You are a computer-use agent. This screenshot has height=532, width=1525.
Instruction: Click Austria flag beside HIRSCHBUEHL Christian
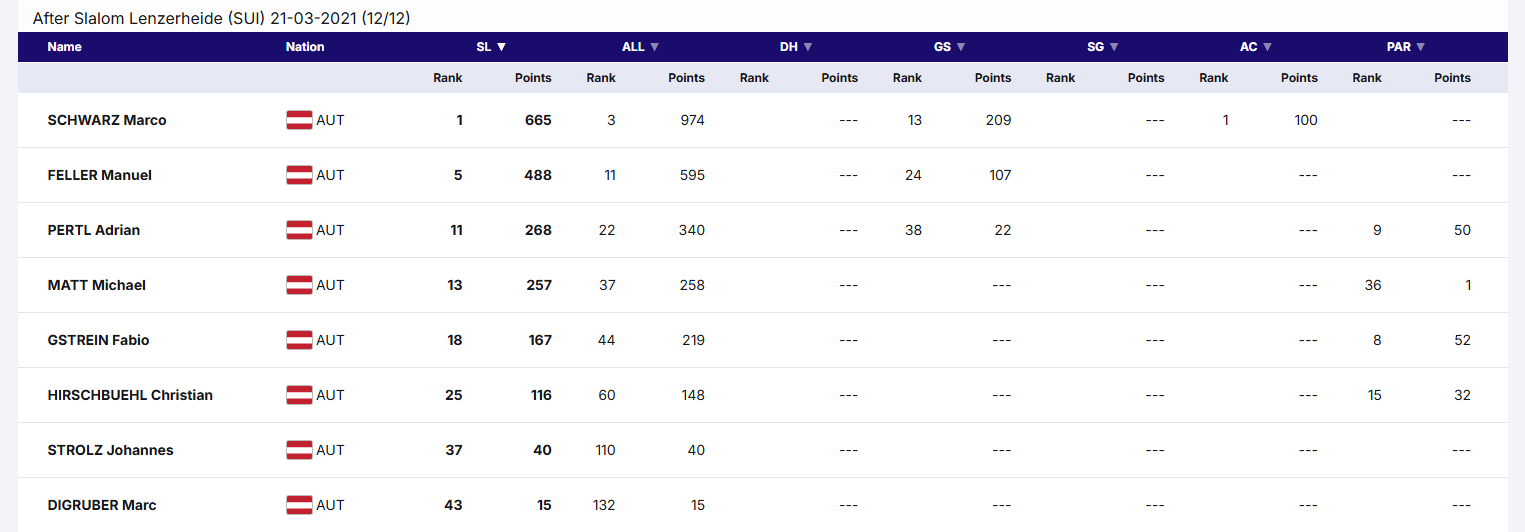tap(299, 395)
